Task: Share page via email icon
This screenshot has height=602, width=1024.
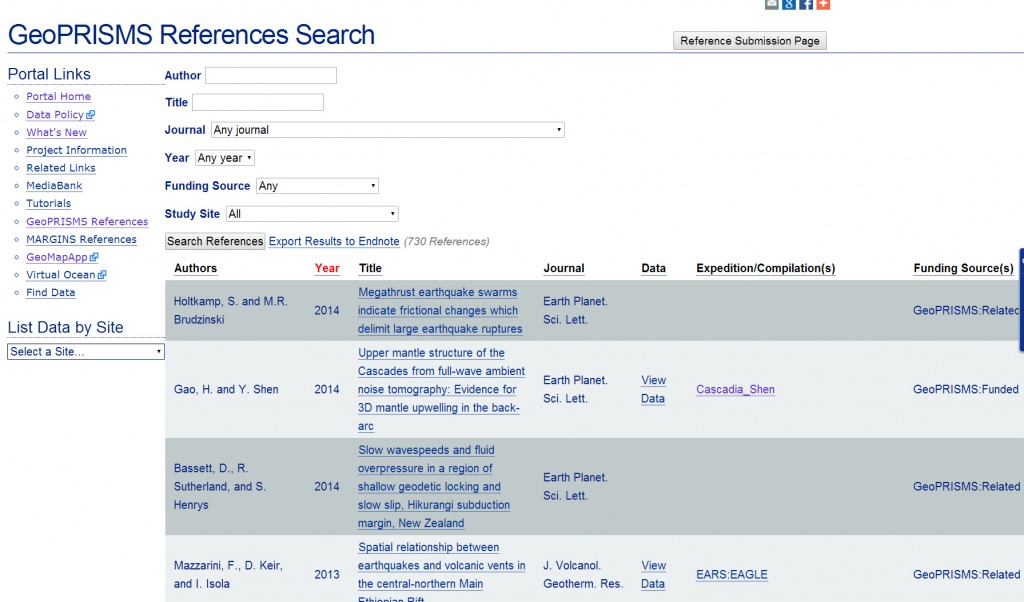Action: point(771,4)
